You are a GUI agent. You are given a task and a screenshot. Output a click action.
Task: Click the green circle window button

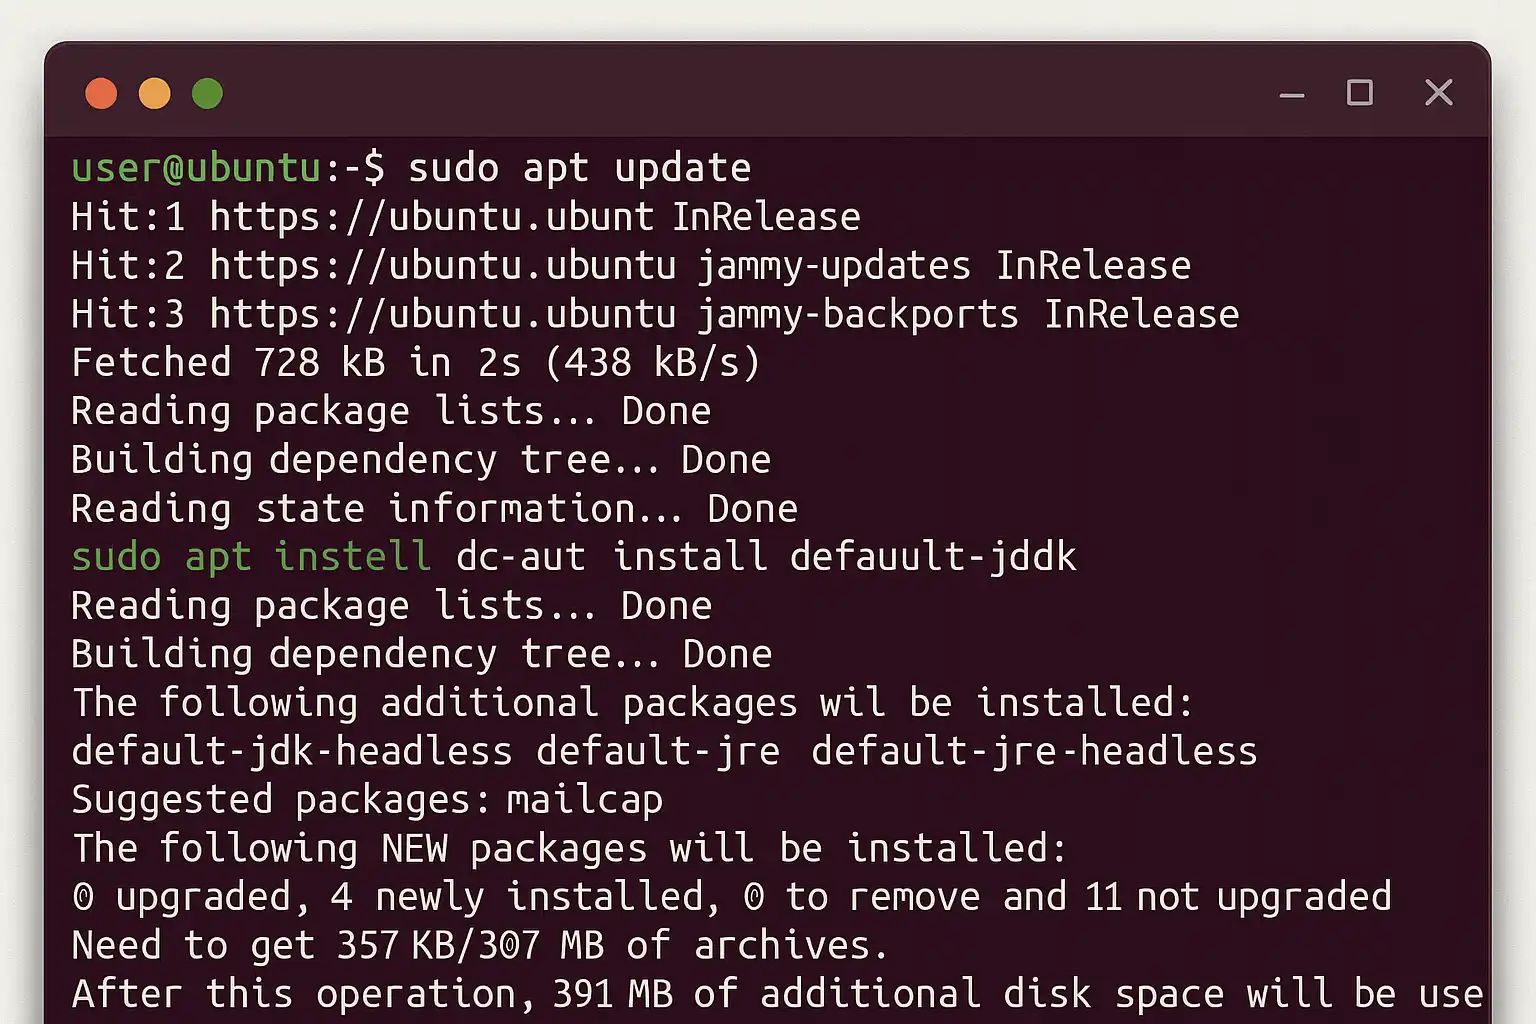tap(207, 93)
